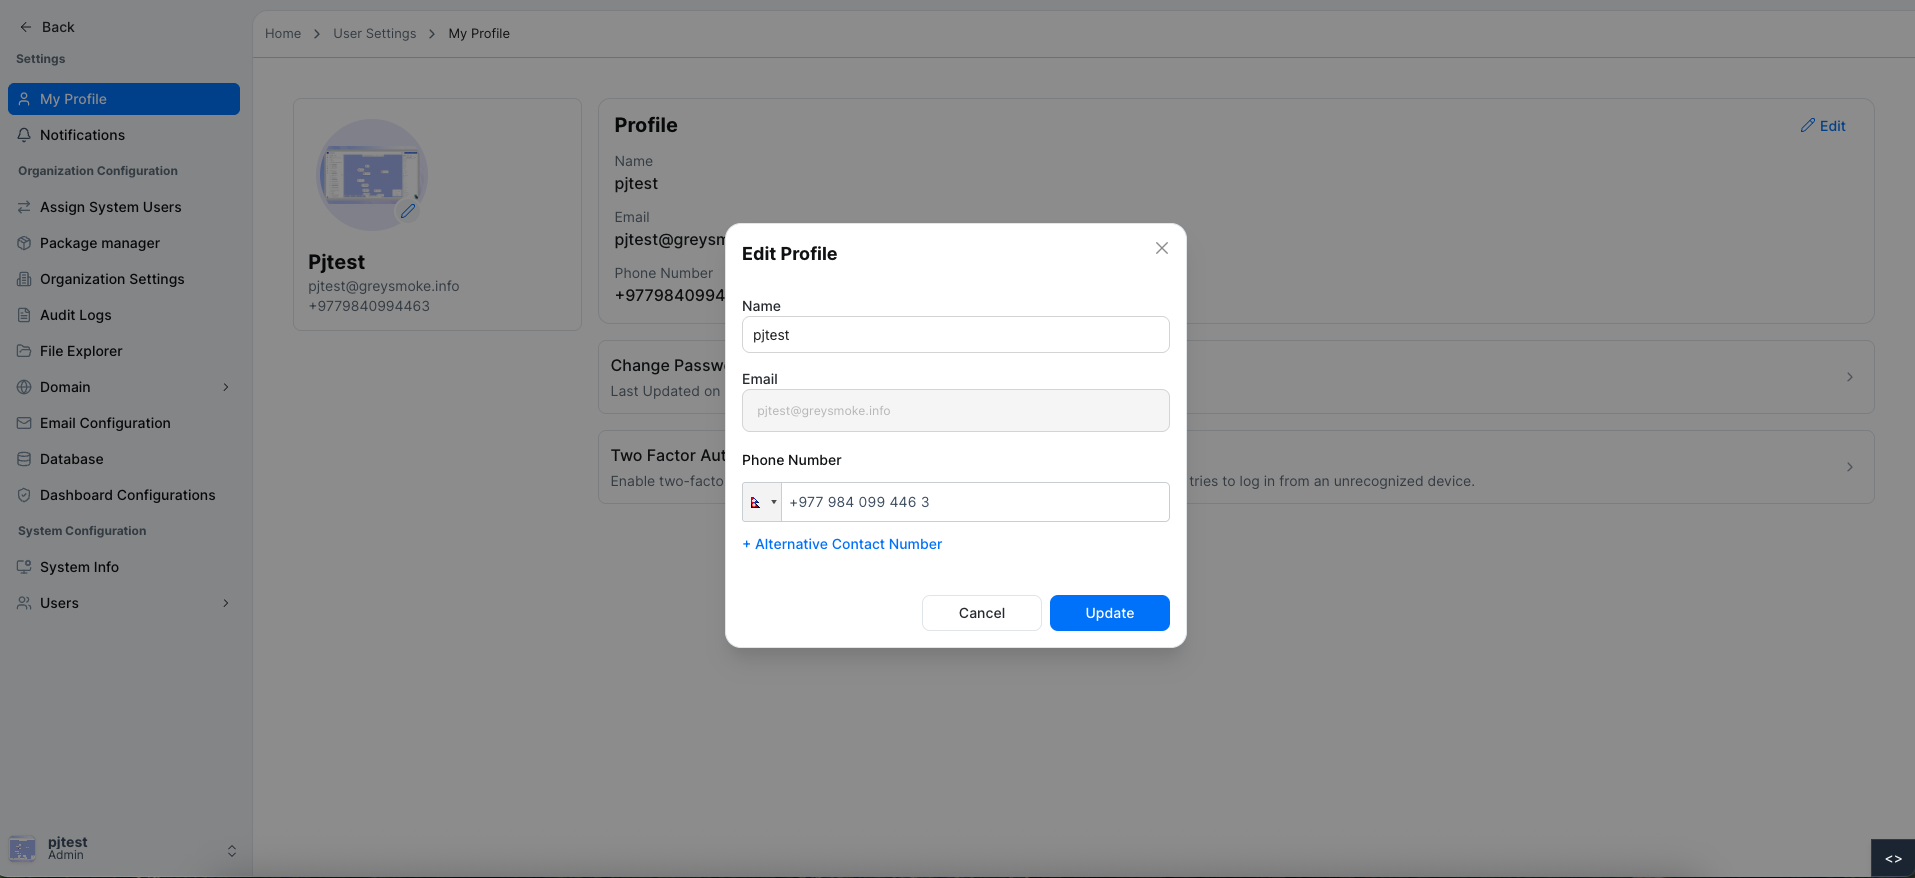The width and height of the screenshot is (1915, 878).
Task: Open the country flag code dropdown
Action: coord(762,502)
